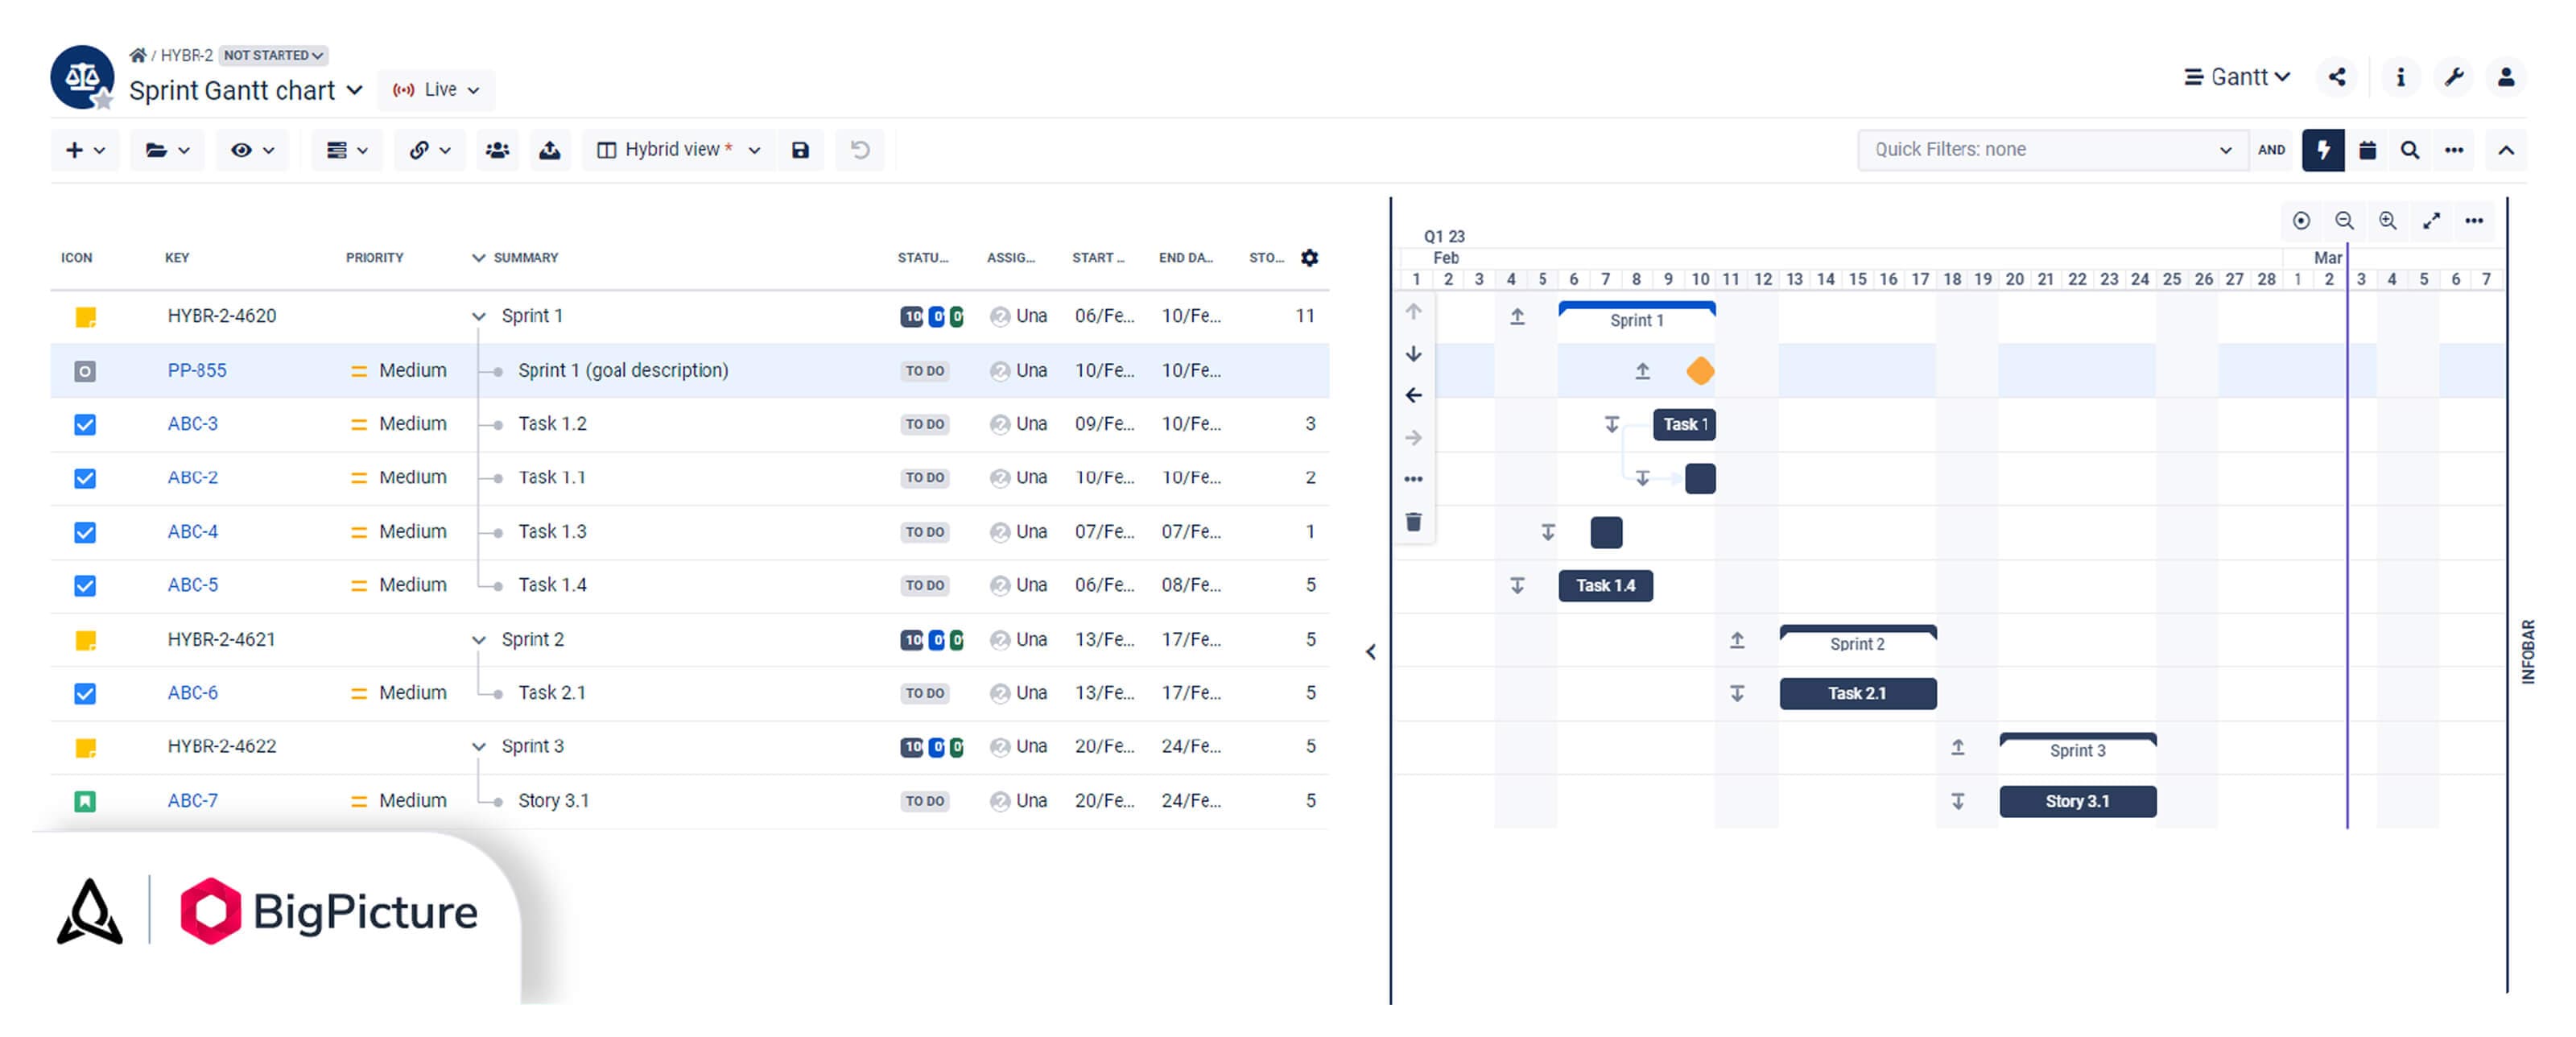Open the Quick Filters dropdown
2576x1037 pixels.
point(2052,150)
